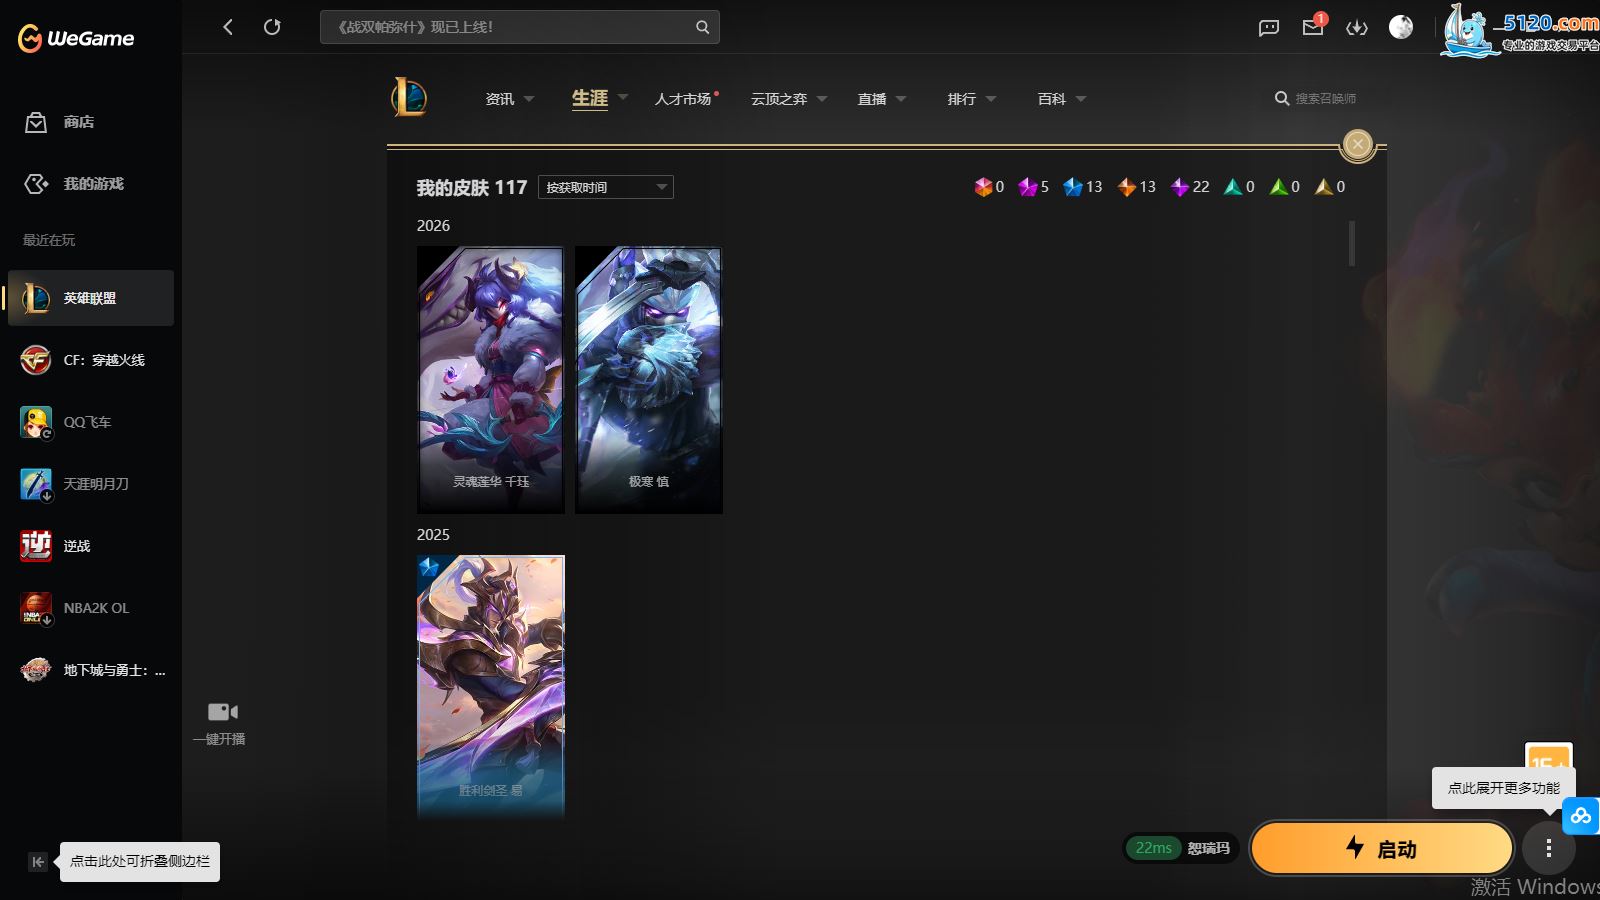Image resolution: width=1600 pixels, height=900 pixels.
Task: Click the 搜索召唤师 search field
Action: pos(1326,98)
